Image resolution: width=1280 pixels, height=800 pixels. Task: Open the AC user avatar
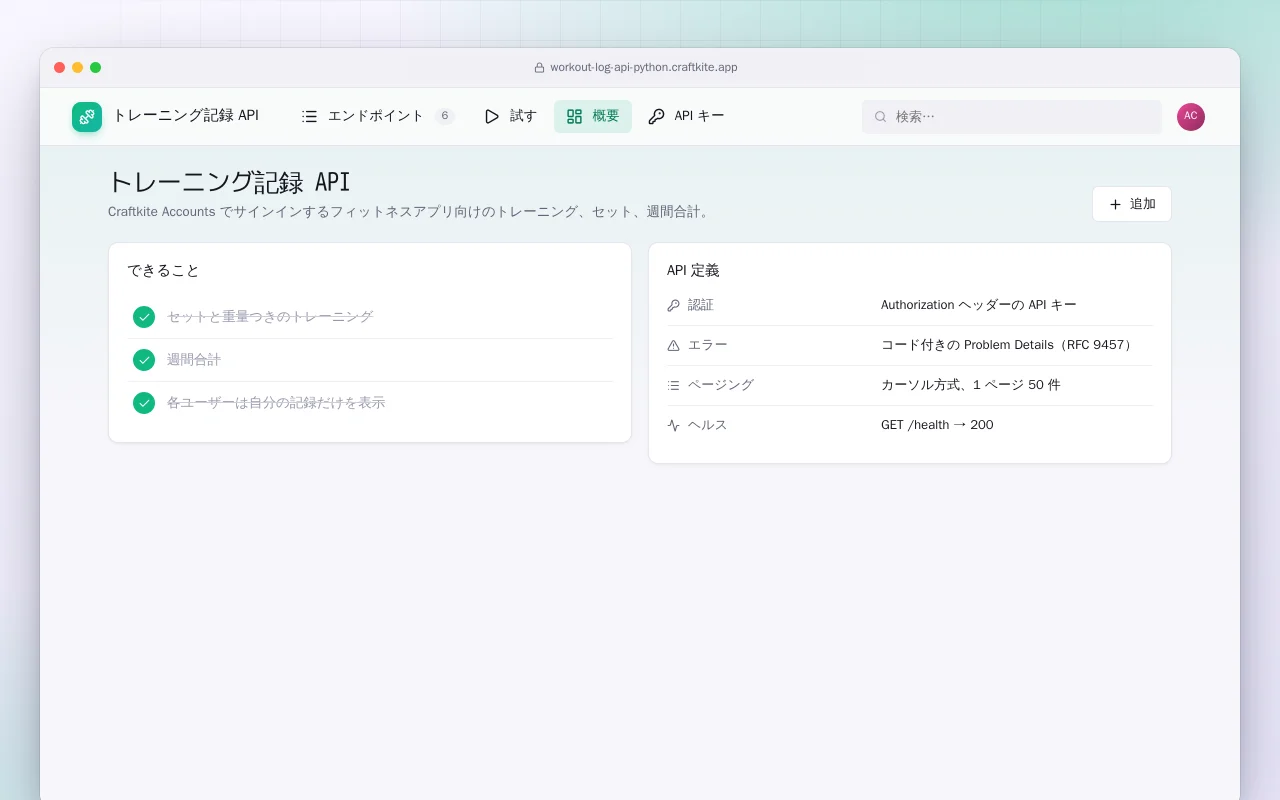pyautogui.click(x=1191, y=116)
